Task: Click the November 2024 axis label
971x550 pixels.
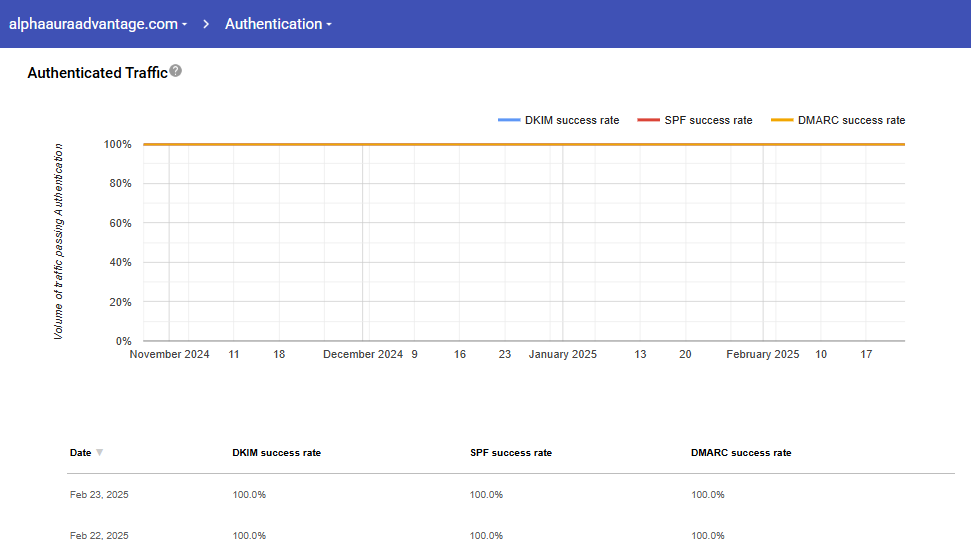Action: coord(170,354)
